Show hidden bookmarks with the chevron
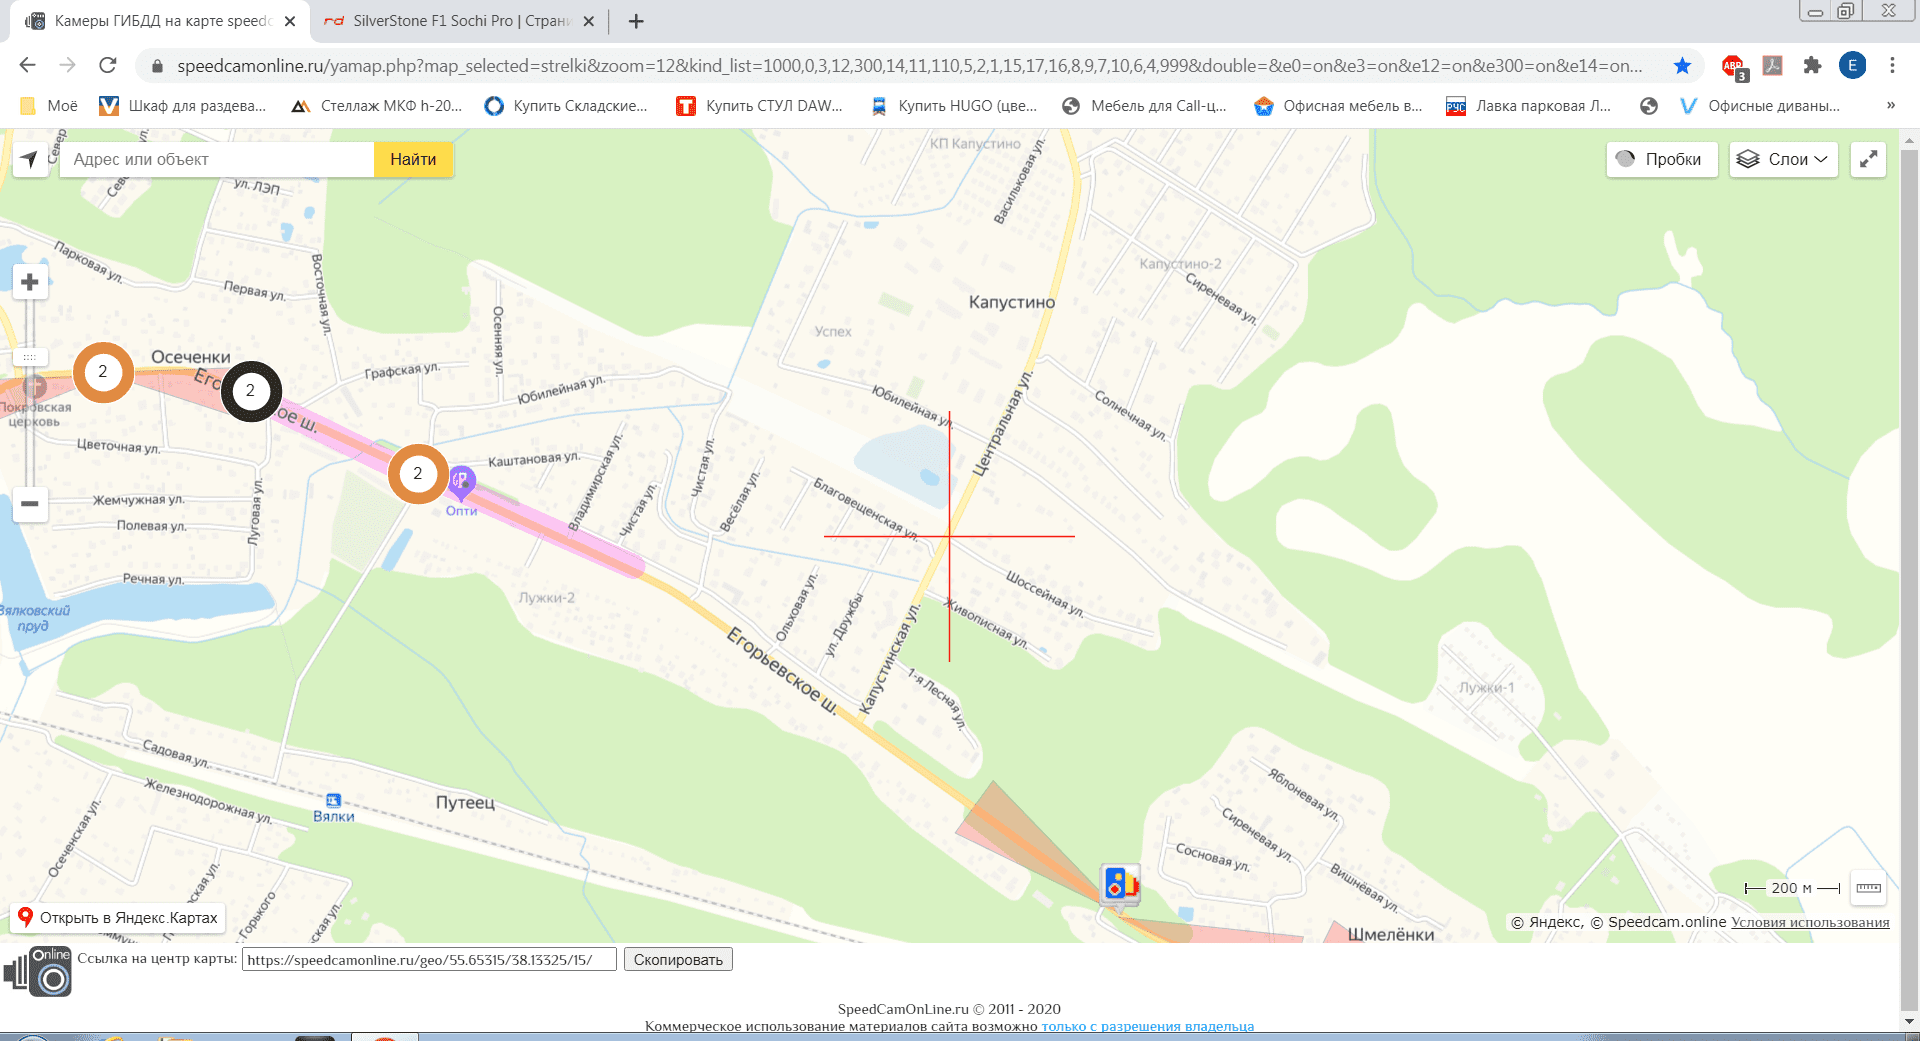 point(1890,106)
